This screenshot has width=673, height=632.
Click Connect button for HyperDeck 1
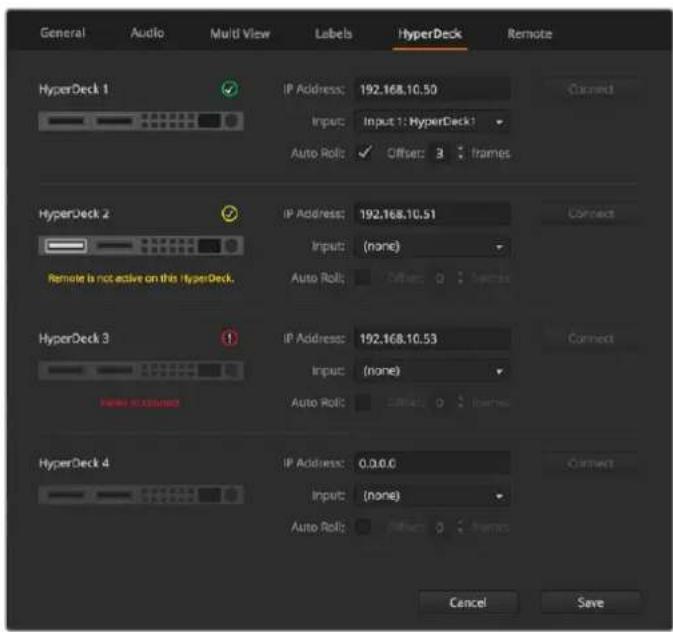tap(591, 89)
